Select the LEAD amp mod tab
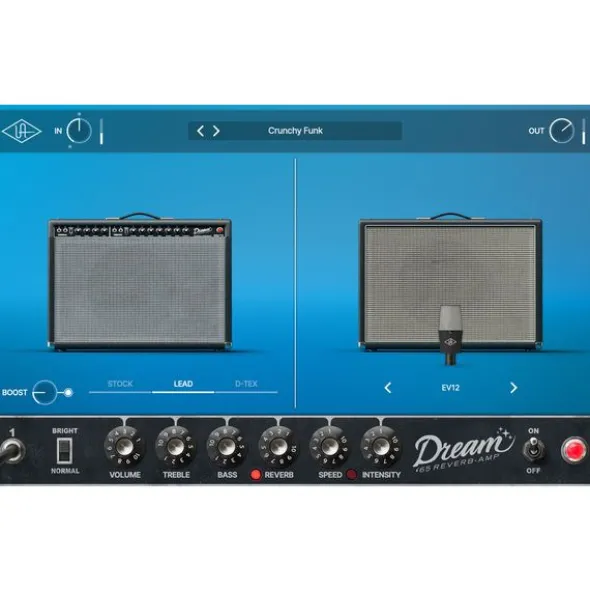The image size is (590, 591). pyautogui.click(x=183, y=384)
